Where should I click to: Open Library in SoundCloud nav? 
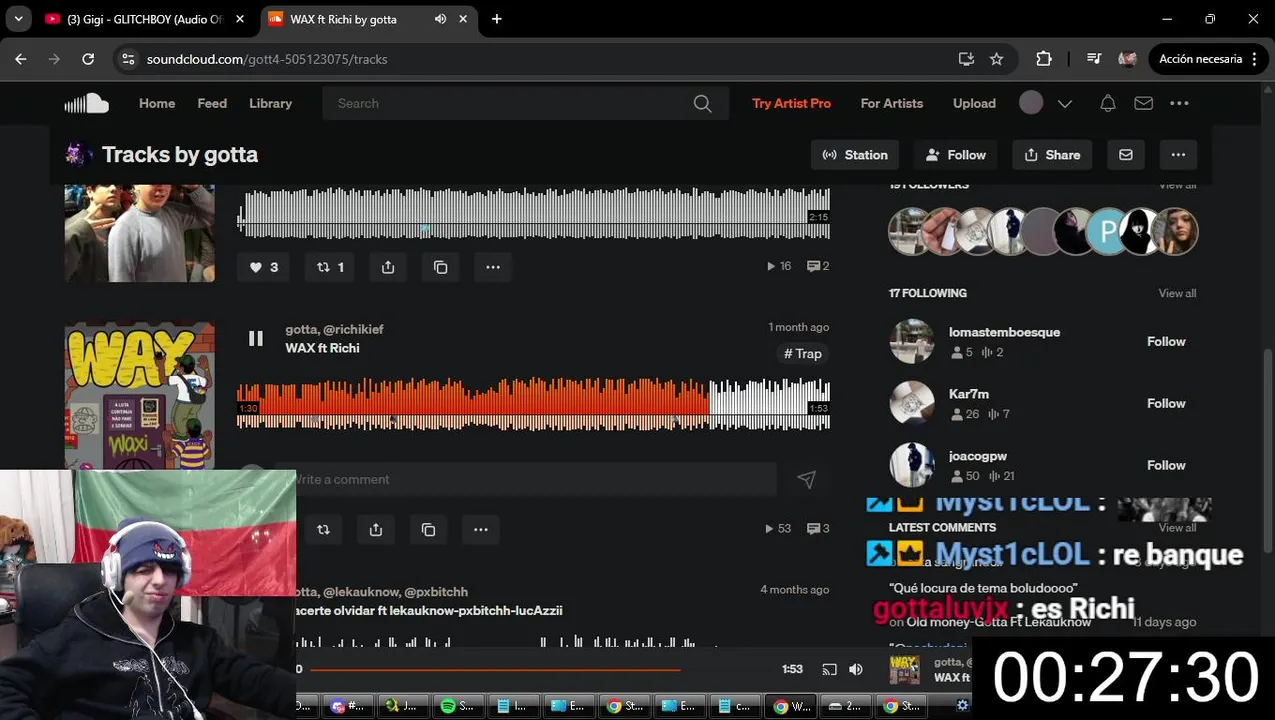(x=270, y=103)
